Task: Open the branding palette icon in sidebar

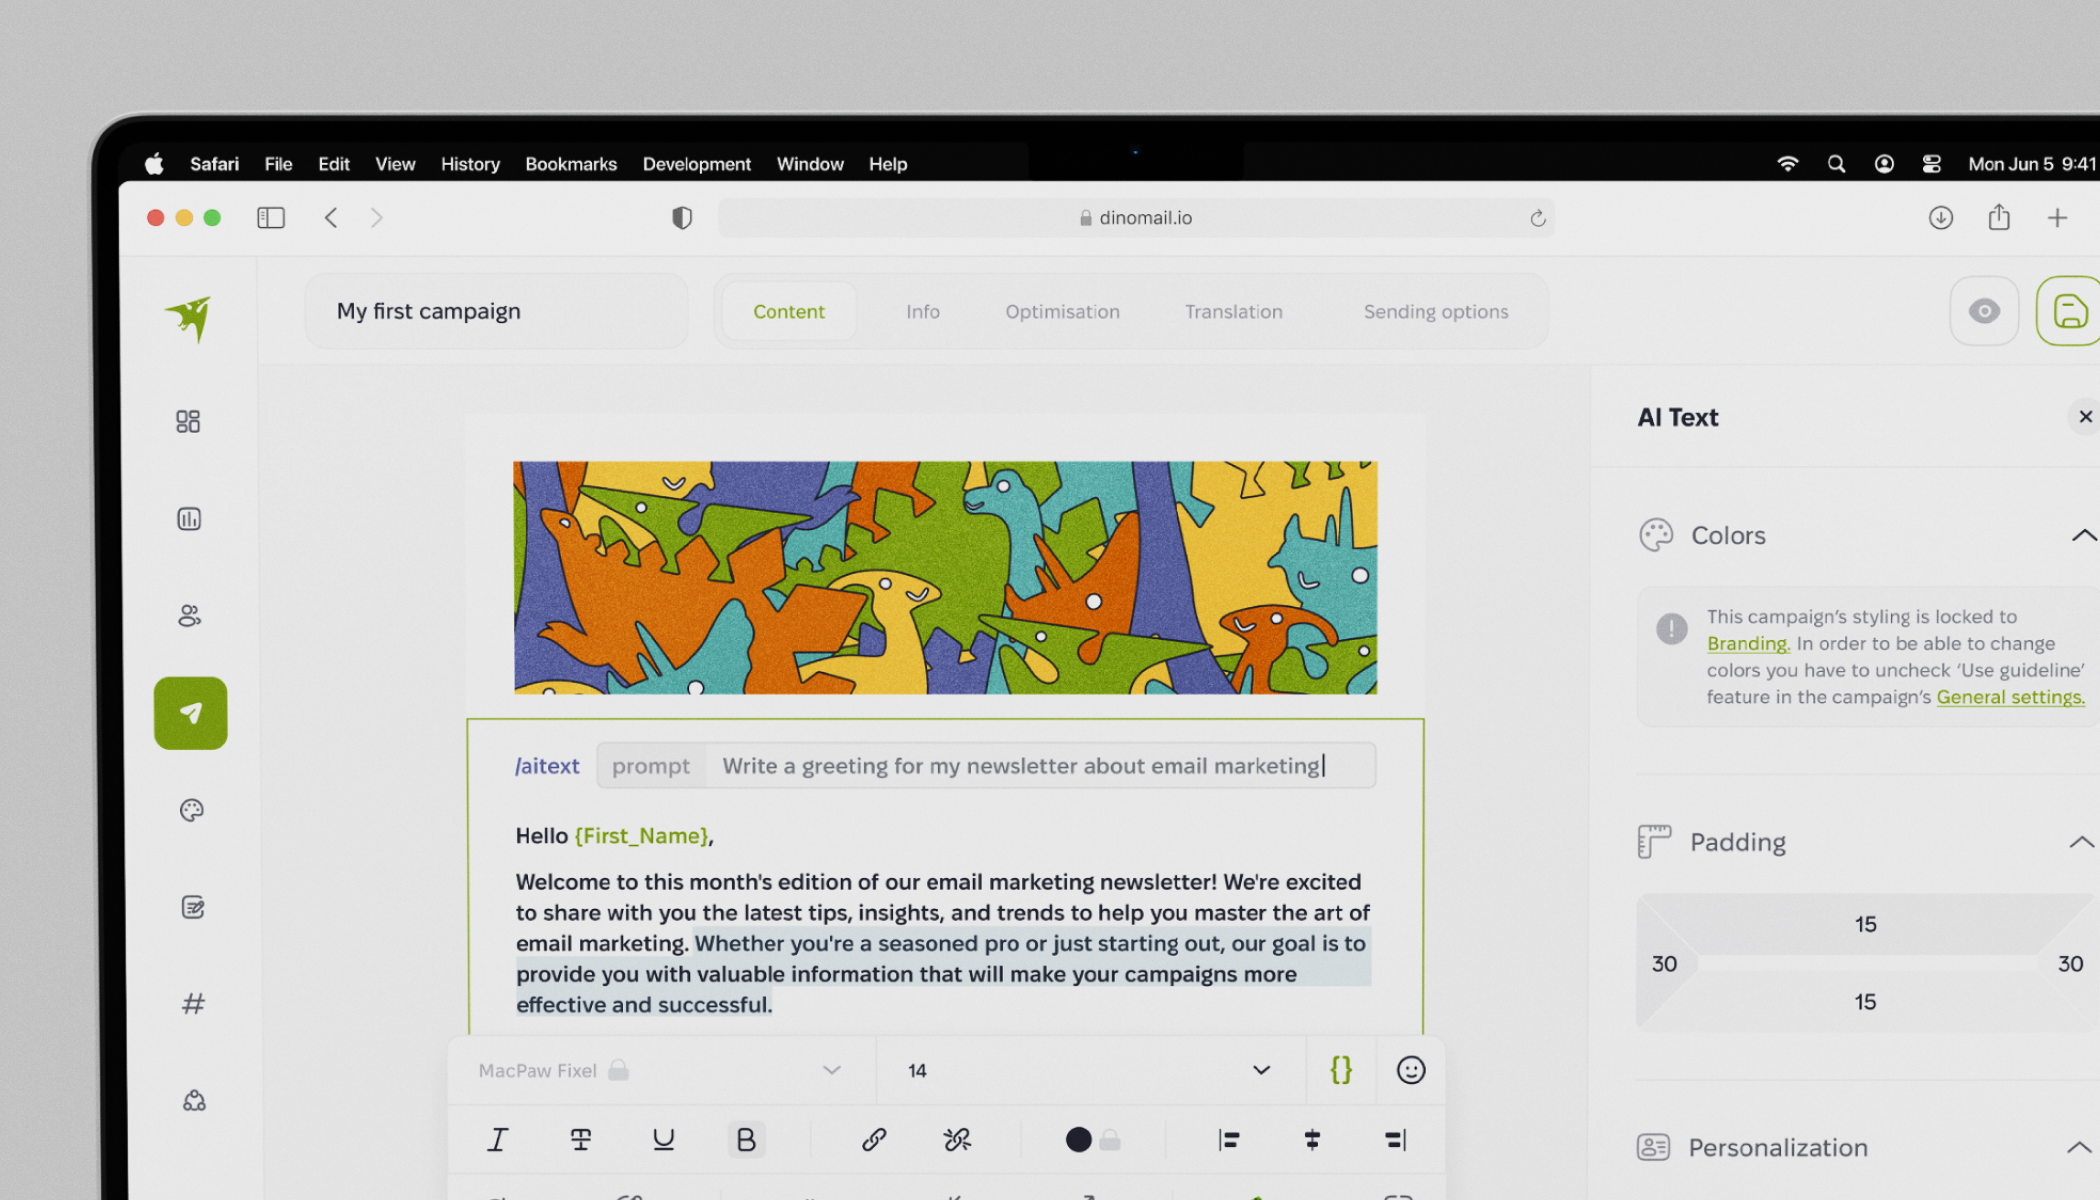Action: click(192, 810)
